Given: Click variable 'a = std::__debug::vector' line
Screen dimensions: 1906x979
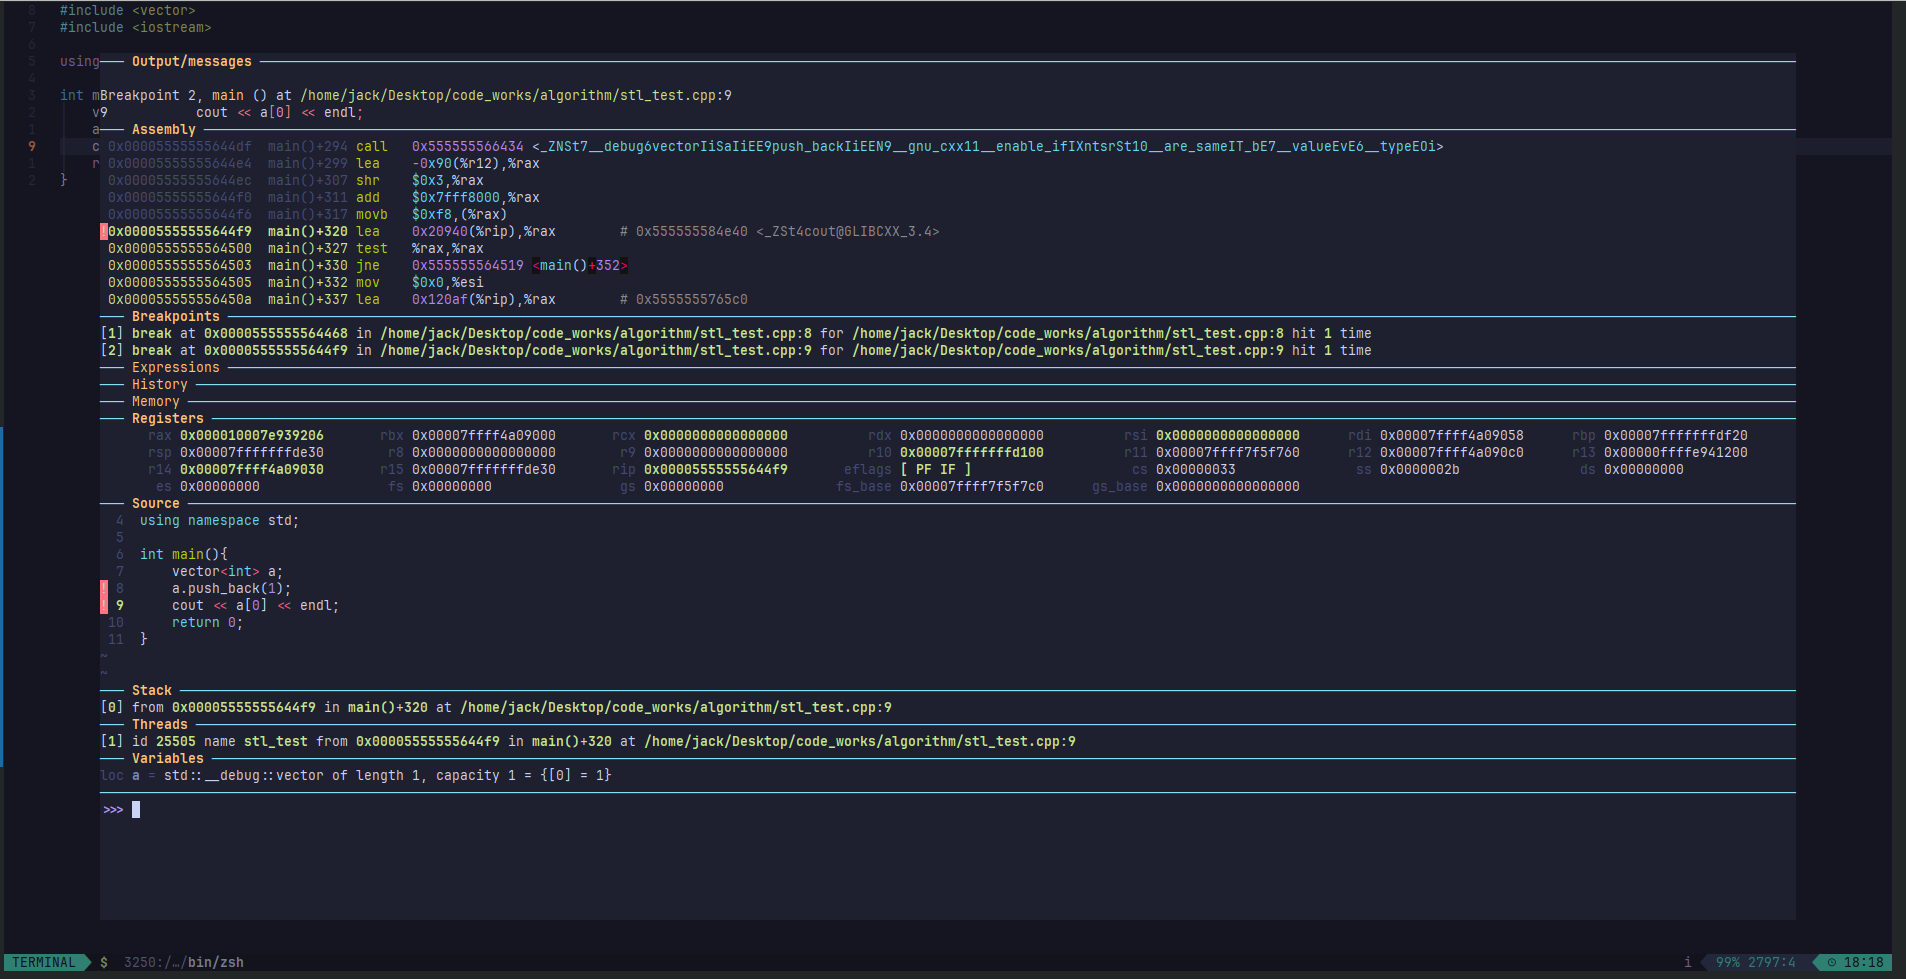Looking at the screenshot, I should [356, 776].
